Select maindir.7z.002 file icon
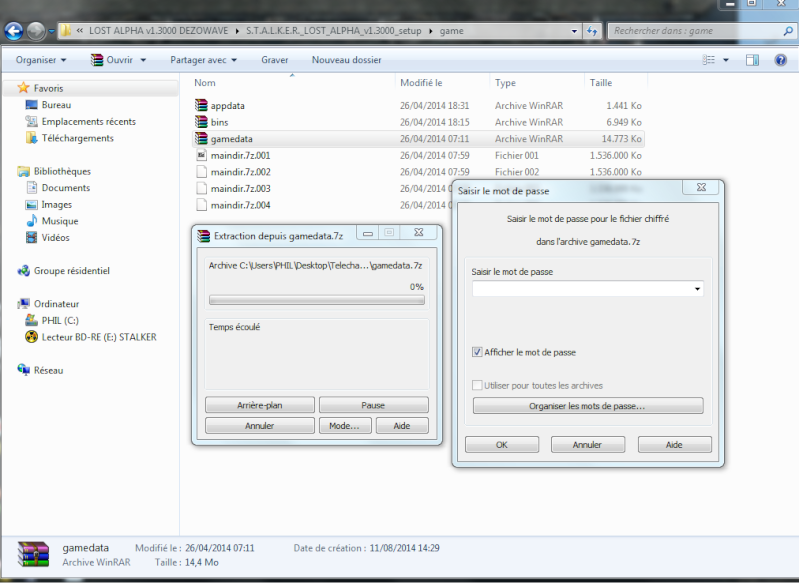This screenshot has height=583, width=799. click(x=201, y=172)
